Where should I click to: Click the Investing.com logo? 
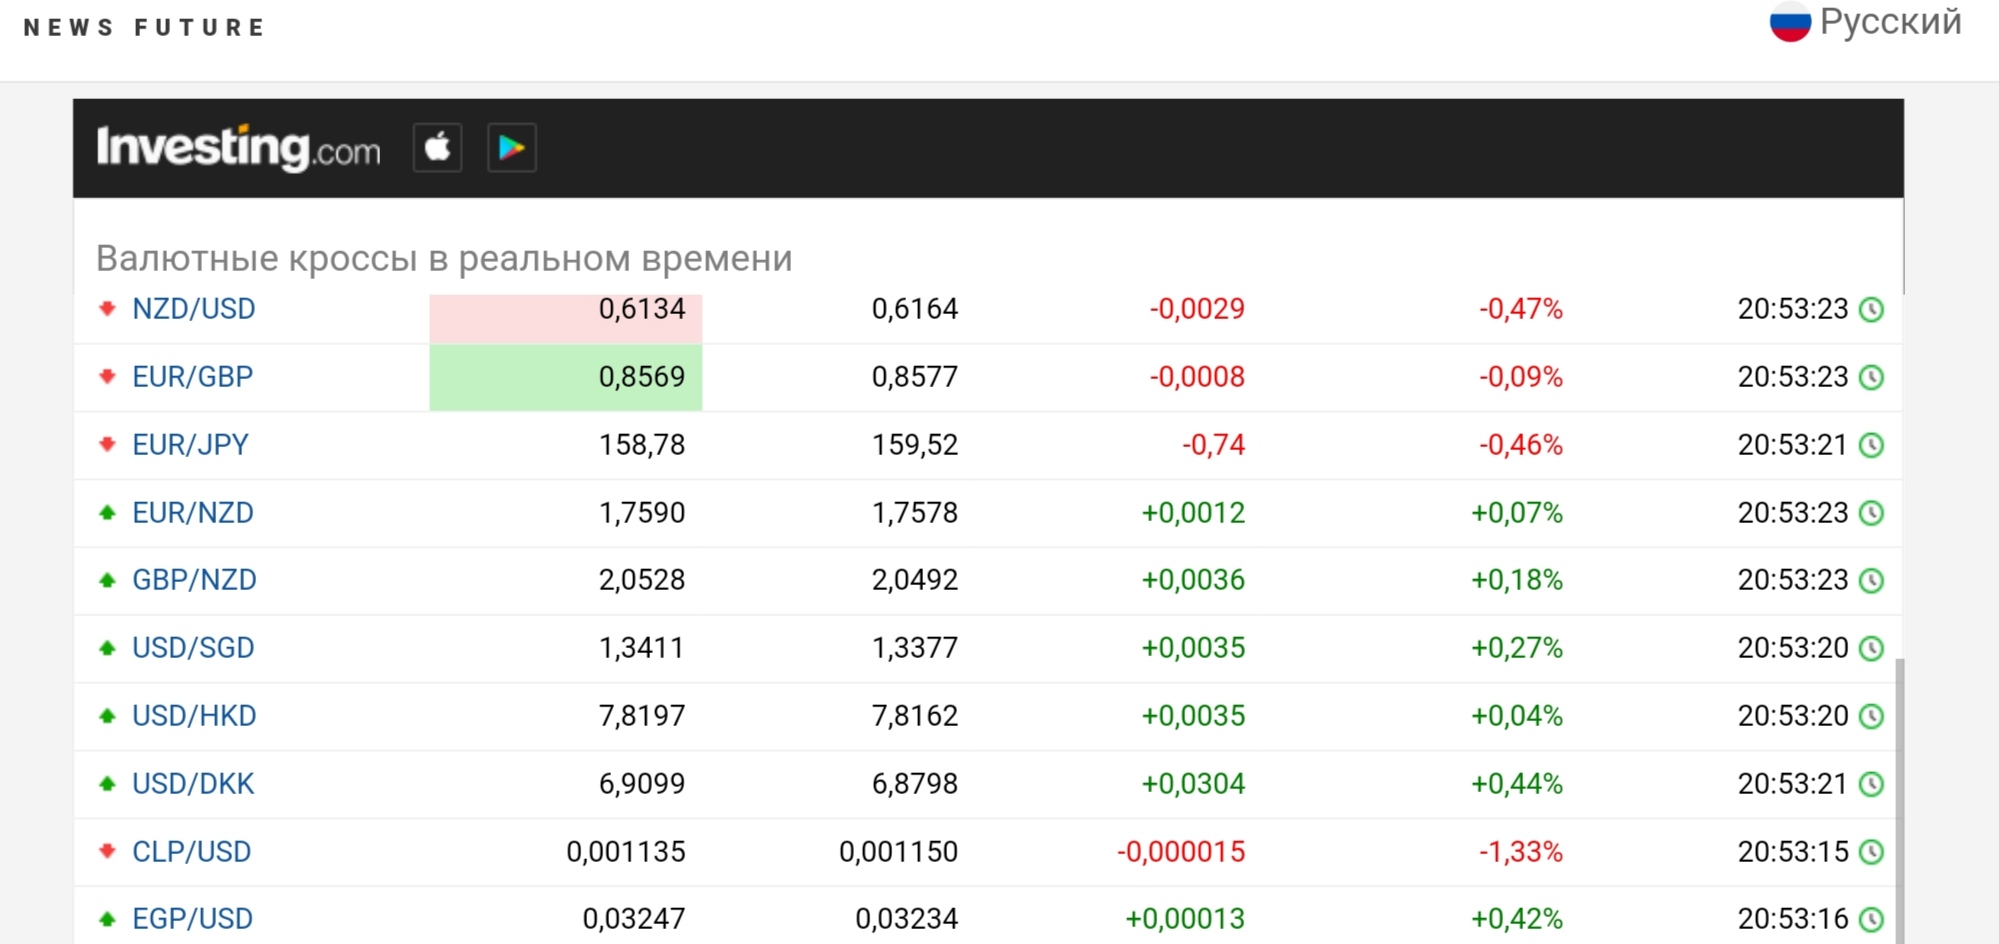point(238,148)
